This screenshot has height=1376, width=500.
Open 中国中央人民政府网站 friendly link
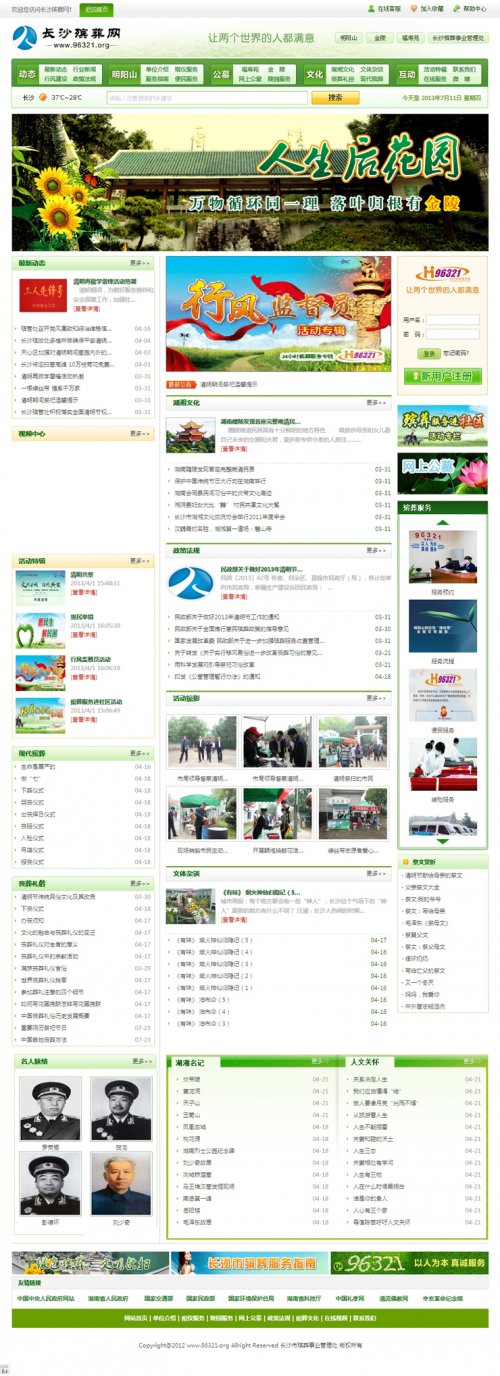click(45, 1298)
